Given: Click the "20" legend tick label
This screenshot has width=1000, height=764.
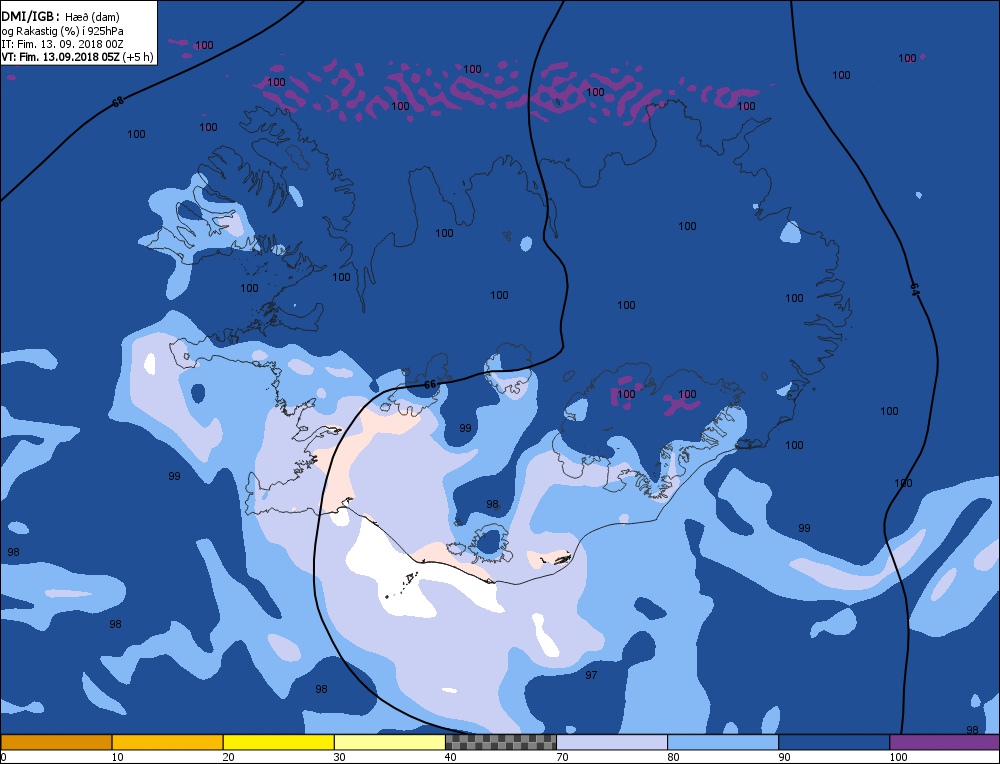Looking at the screenshot, I should pyautogui.click(x=228, y=757).
